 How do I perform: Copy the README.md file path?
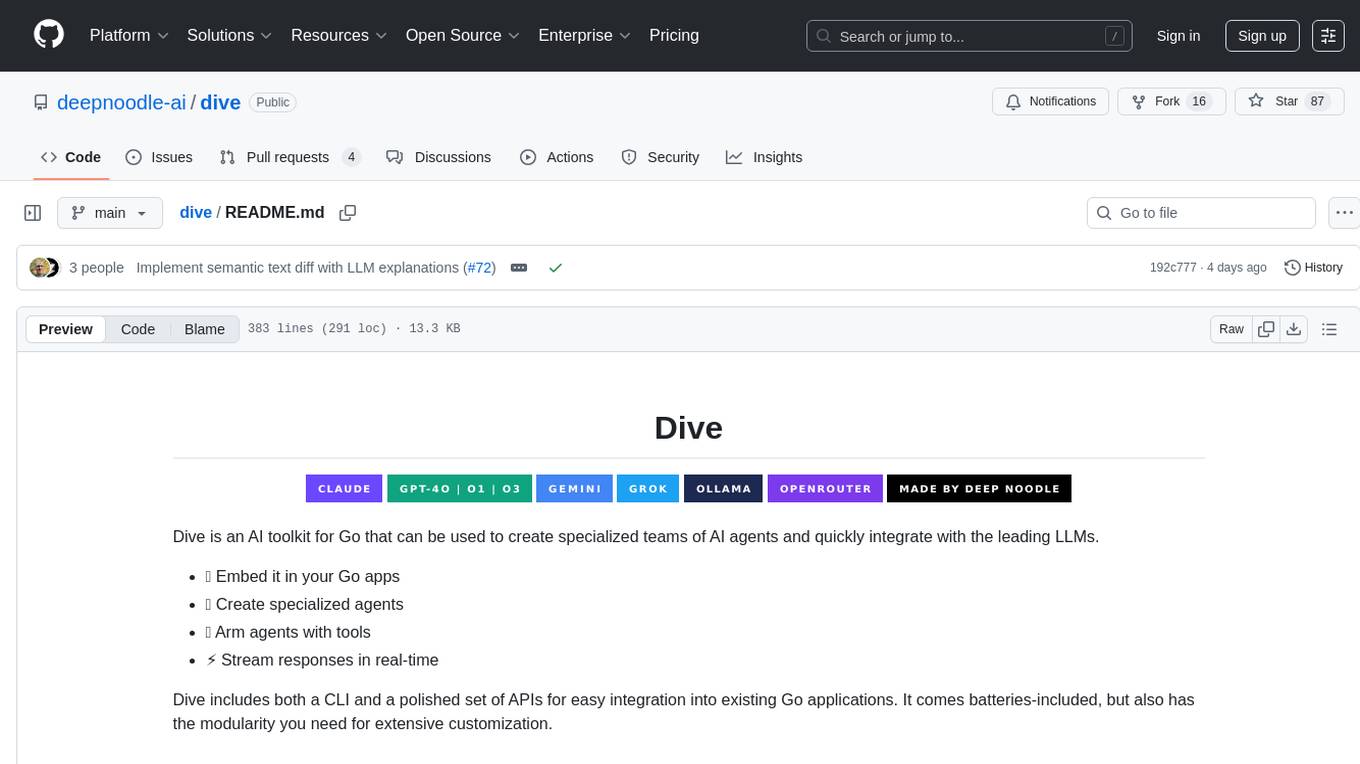[x=348, y=213]
